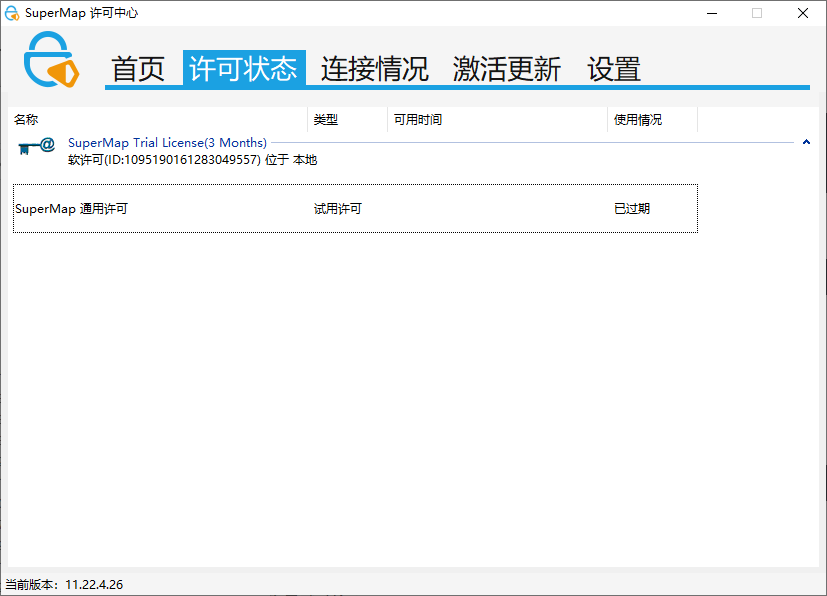The image size is (827, 596).
Task: Click the SuperMap Trial License(3 Months) header
Action: coord(167,142)
